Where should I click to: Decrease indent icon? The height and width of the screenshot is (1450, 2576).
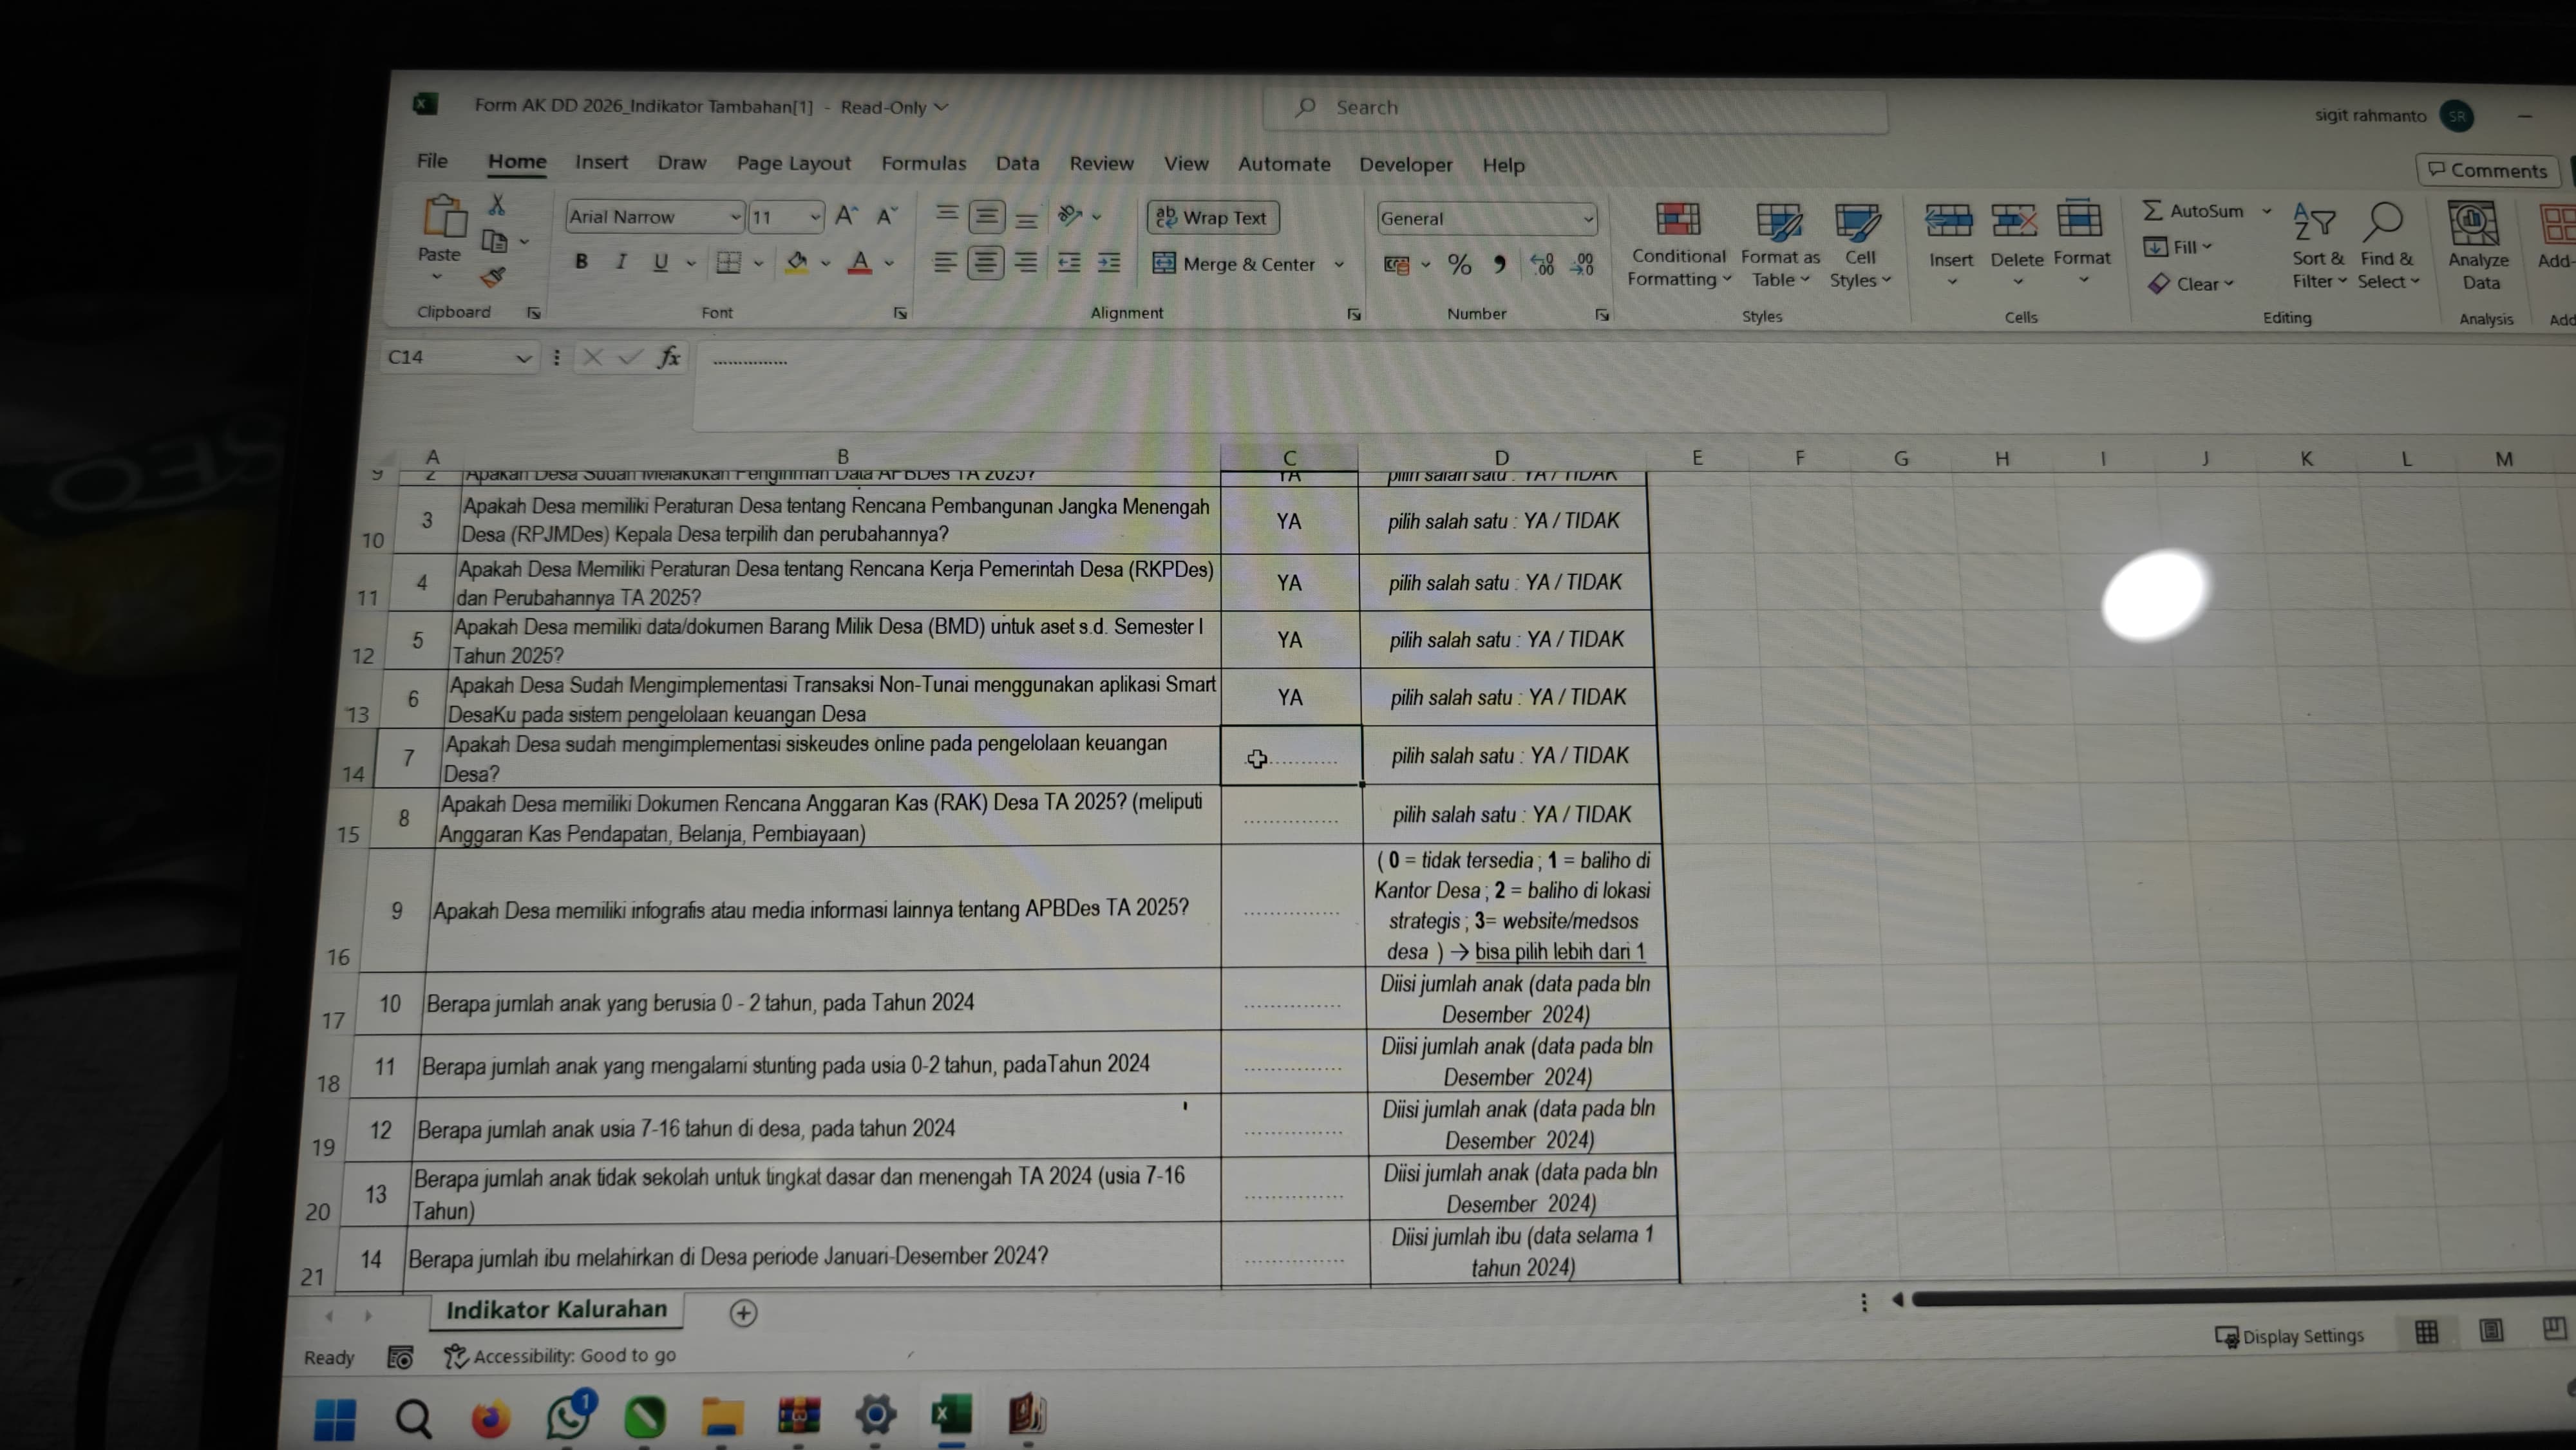1069,263
